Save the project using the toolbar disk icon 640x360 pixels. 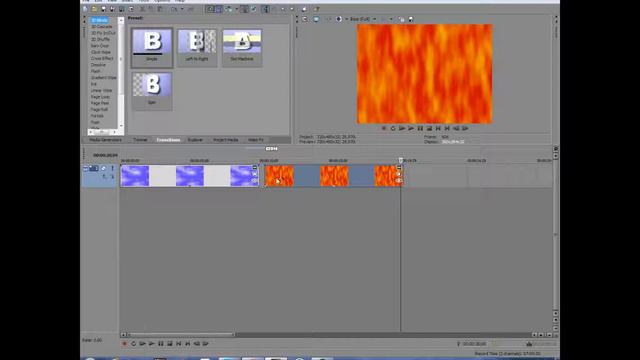pyautogui.click(x=103, y=9)
